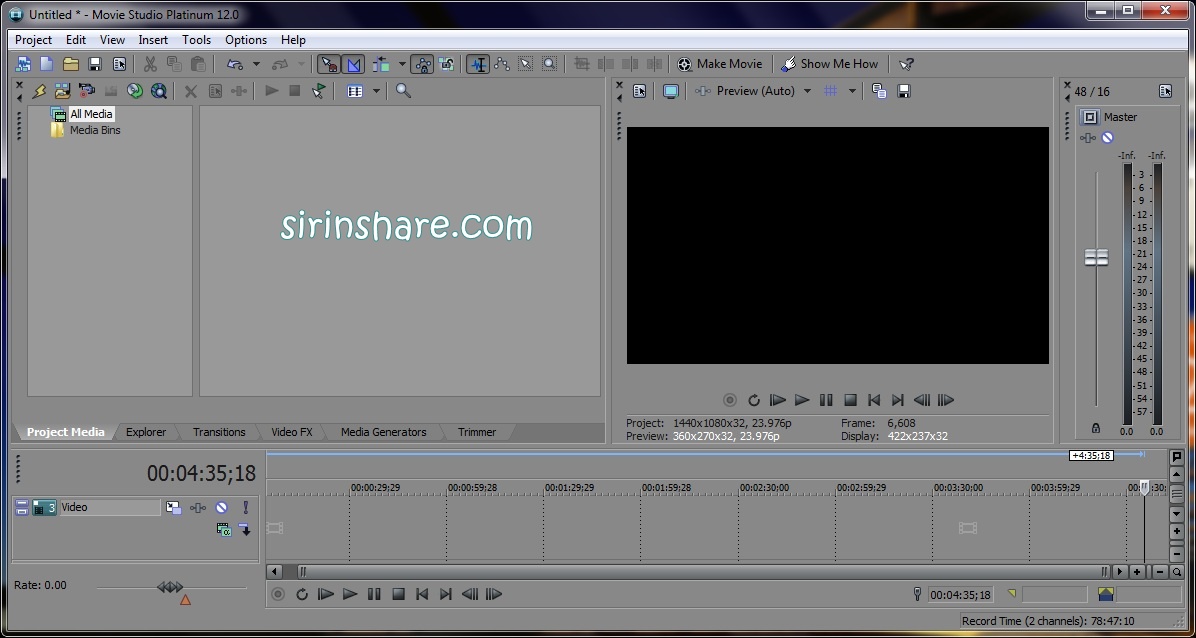
Task: Solo the Video track
Action: (x=246, y=508)
